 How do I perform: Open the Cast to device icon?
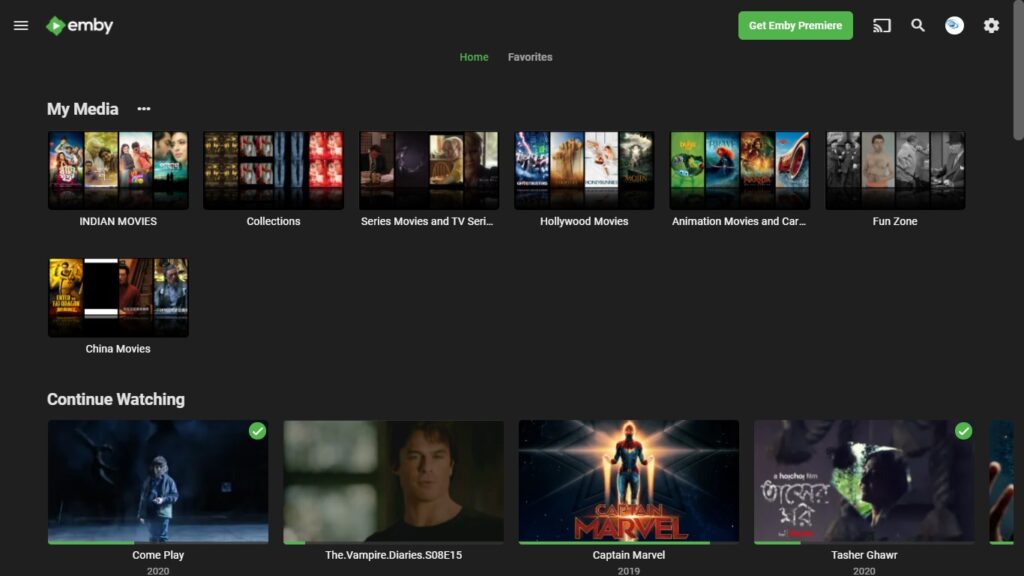click(881, 26)
